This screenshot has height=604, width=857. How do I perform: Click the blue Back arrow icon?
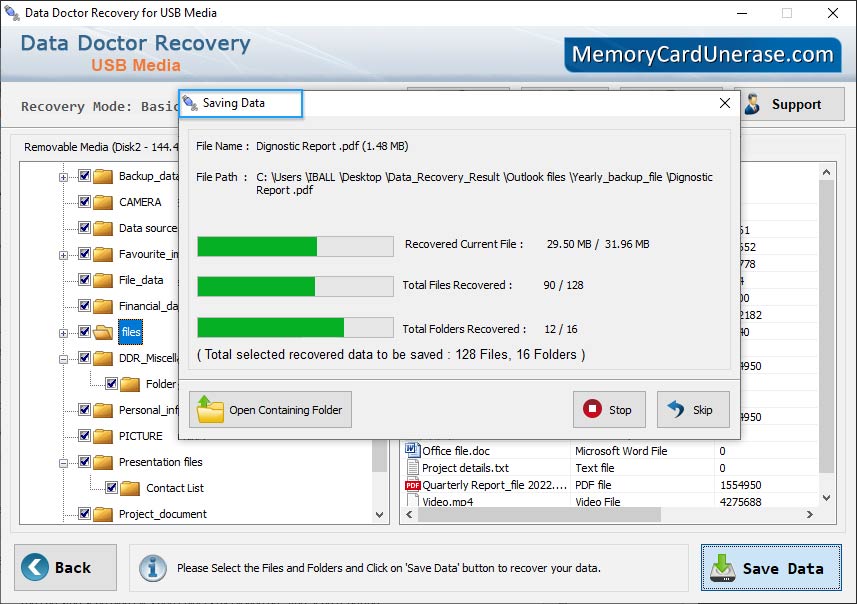[34, 567]
